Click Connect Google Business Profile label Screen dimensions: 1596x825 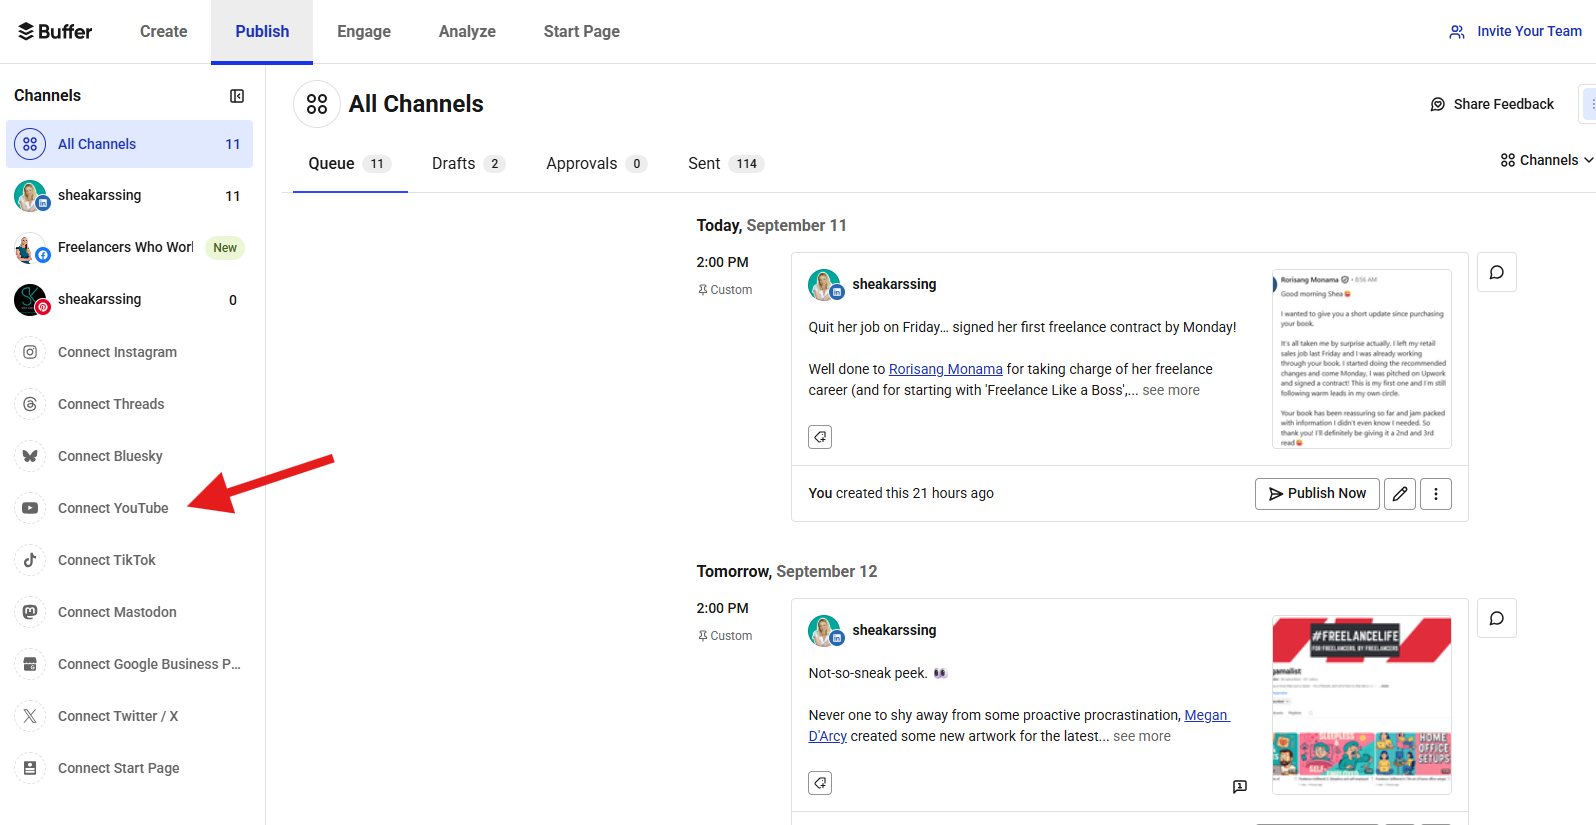pos(149,664)
